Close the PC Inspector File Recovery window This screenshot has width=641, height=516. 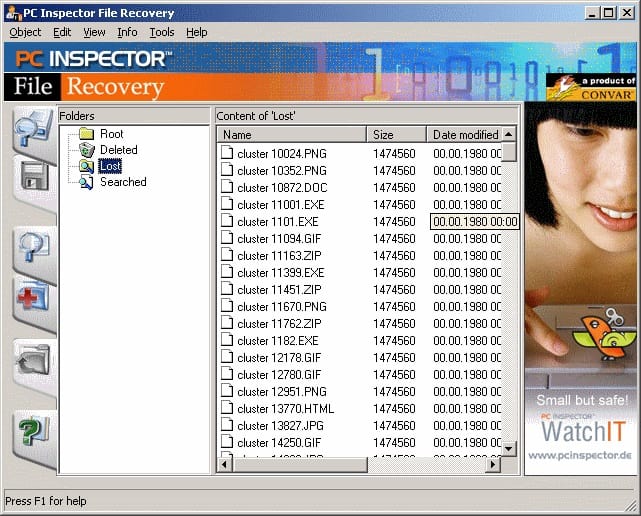click(627, 13)
